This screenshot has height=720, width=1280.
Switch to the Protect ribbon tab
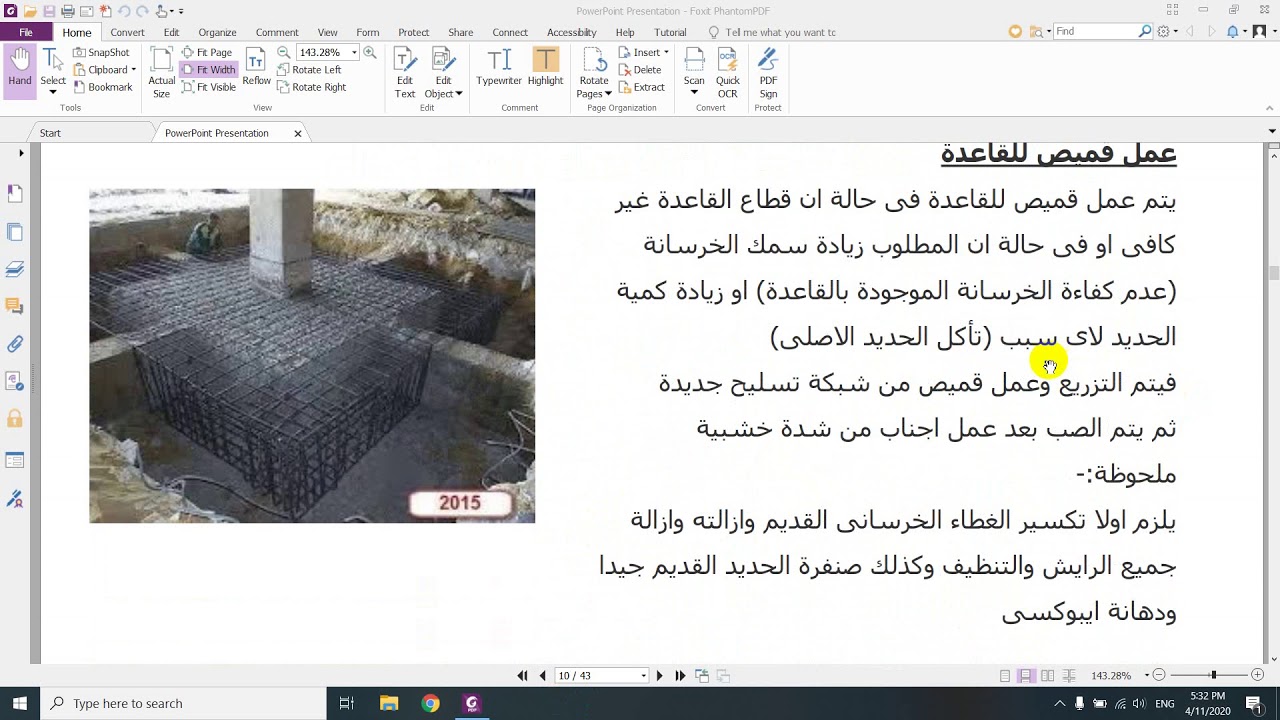(x=413, y=32)
